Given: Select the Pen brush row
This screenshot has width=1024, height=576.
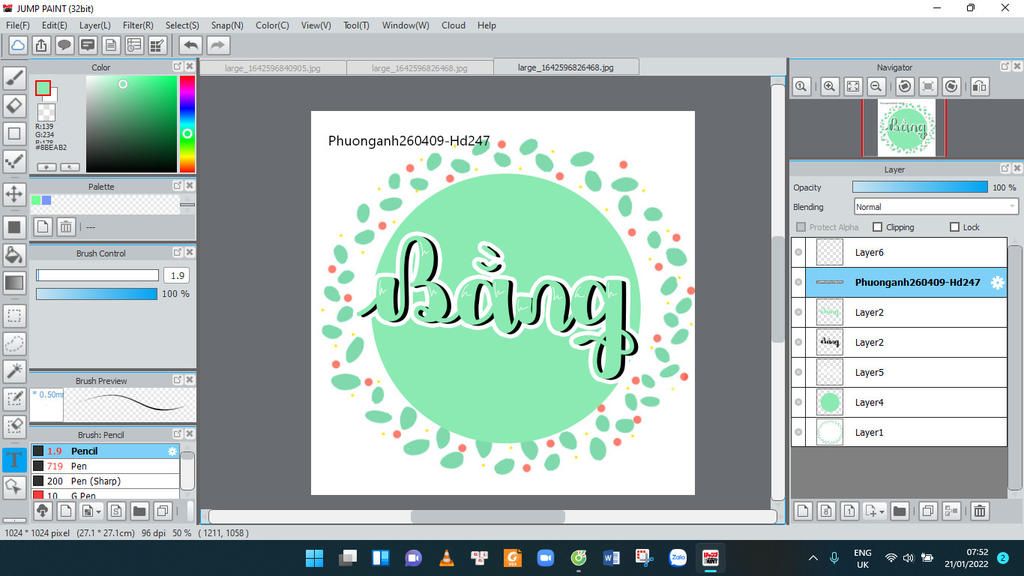Looking at the screenshot, I should [x=105, y=466].
